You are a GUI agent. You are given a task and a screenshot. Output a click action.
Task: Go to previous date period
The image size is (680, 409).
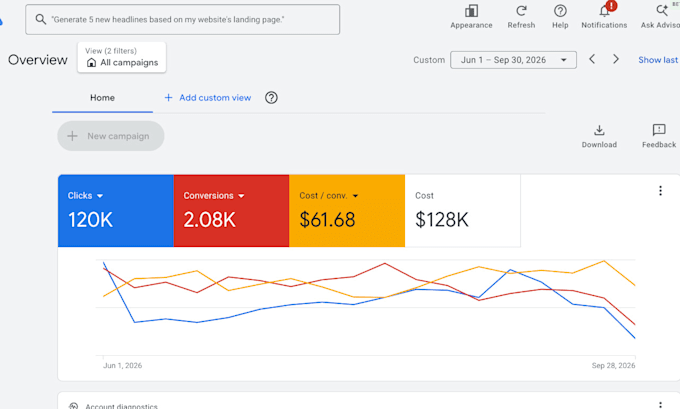(x=592, y=59)
